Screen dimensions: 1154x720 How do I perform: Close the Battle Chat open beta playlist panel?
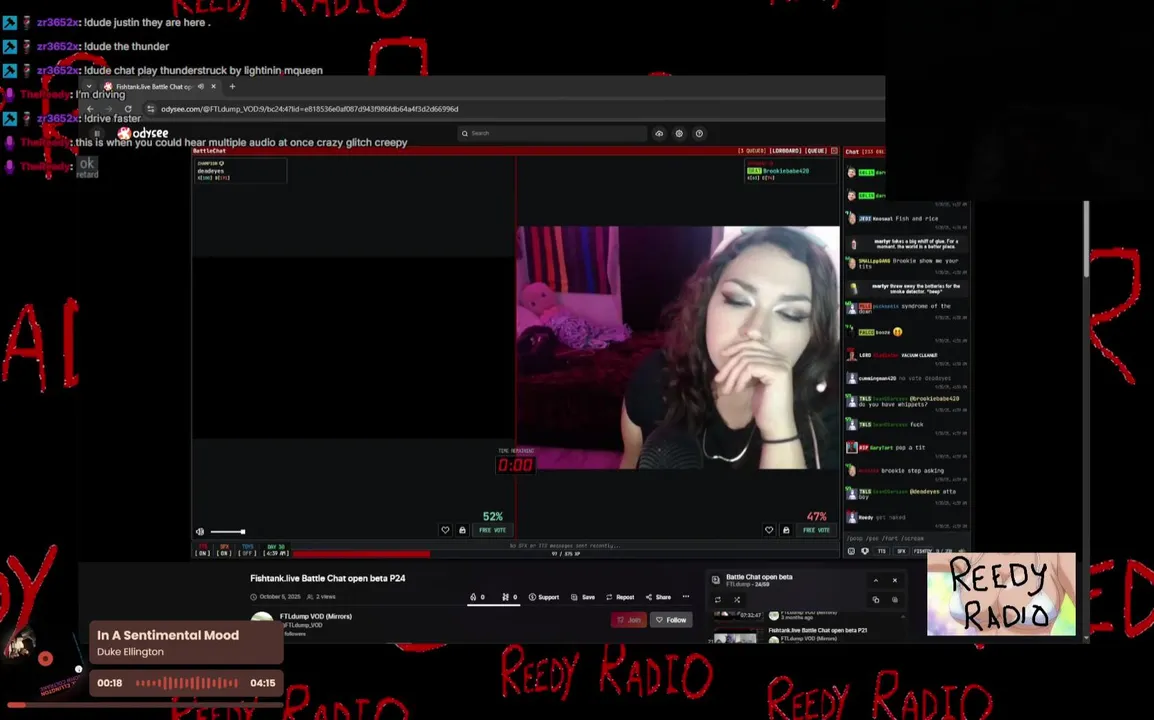click(895, 580)
